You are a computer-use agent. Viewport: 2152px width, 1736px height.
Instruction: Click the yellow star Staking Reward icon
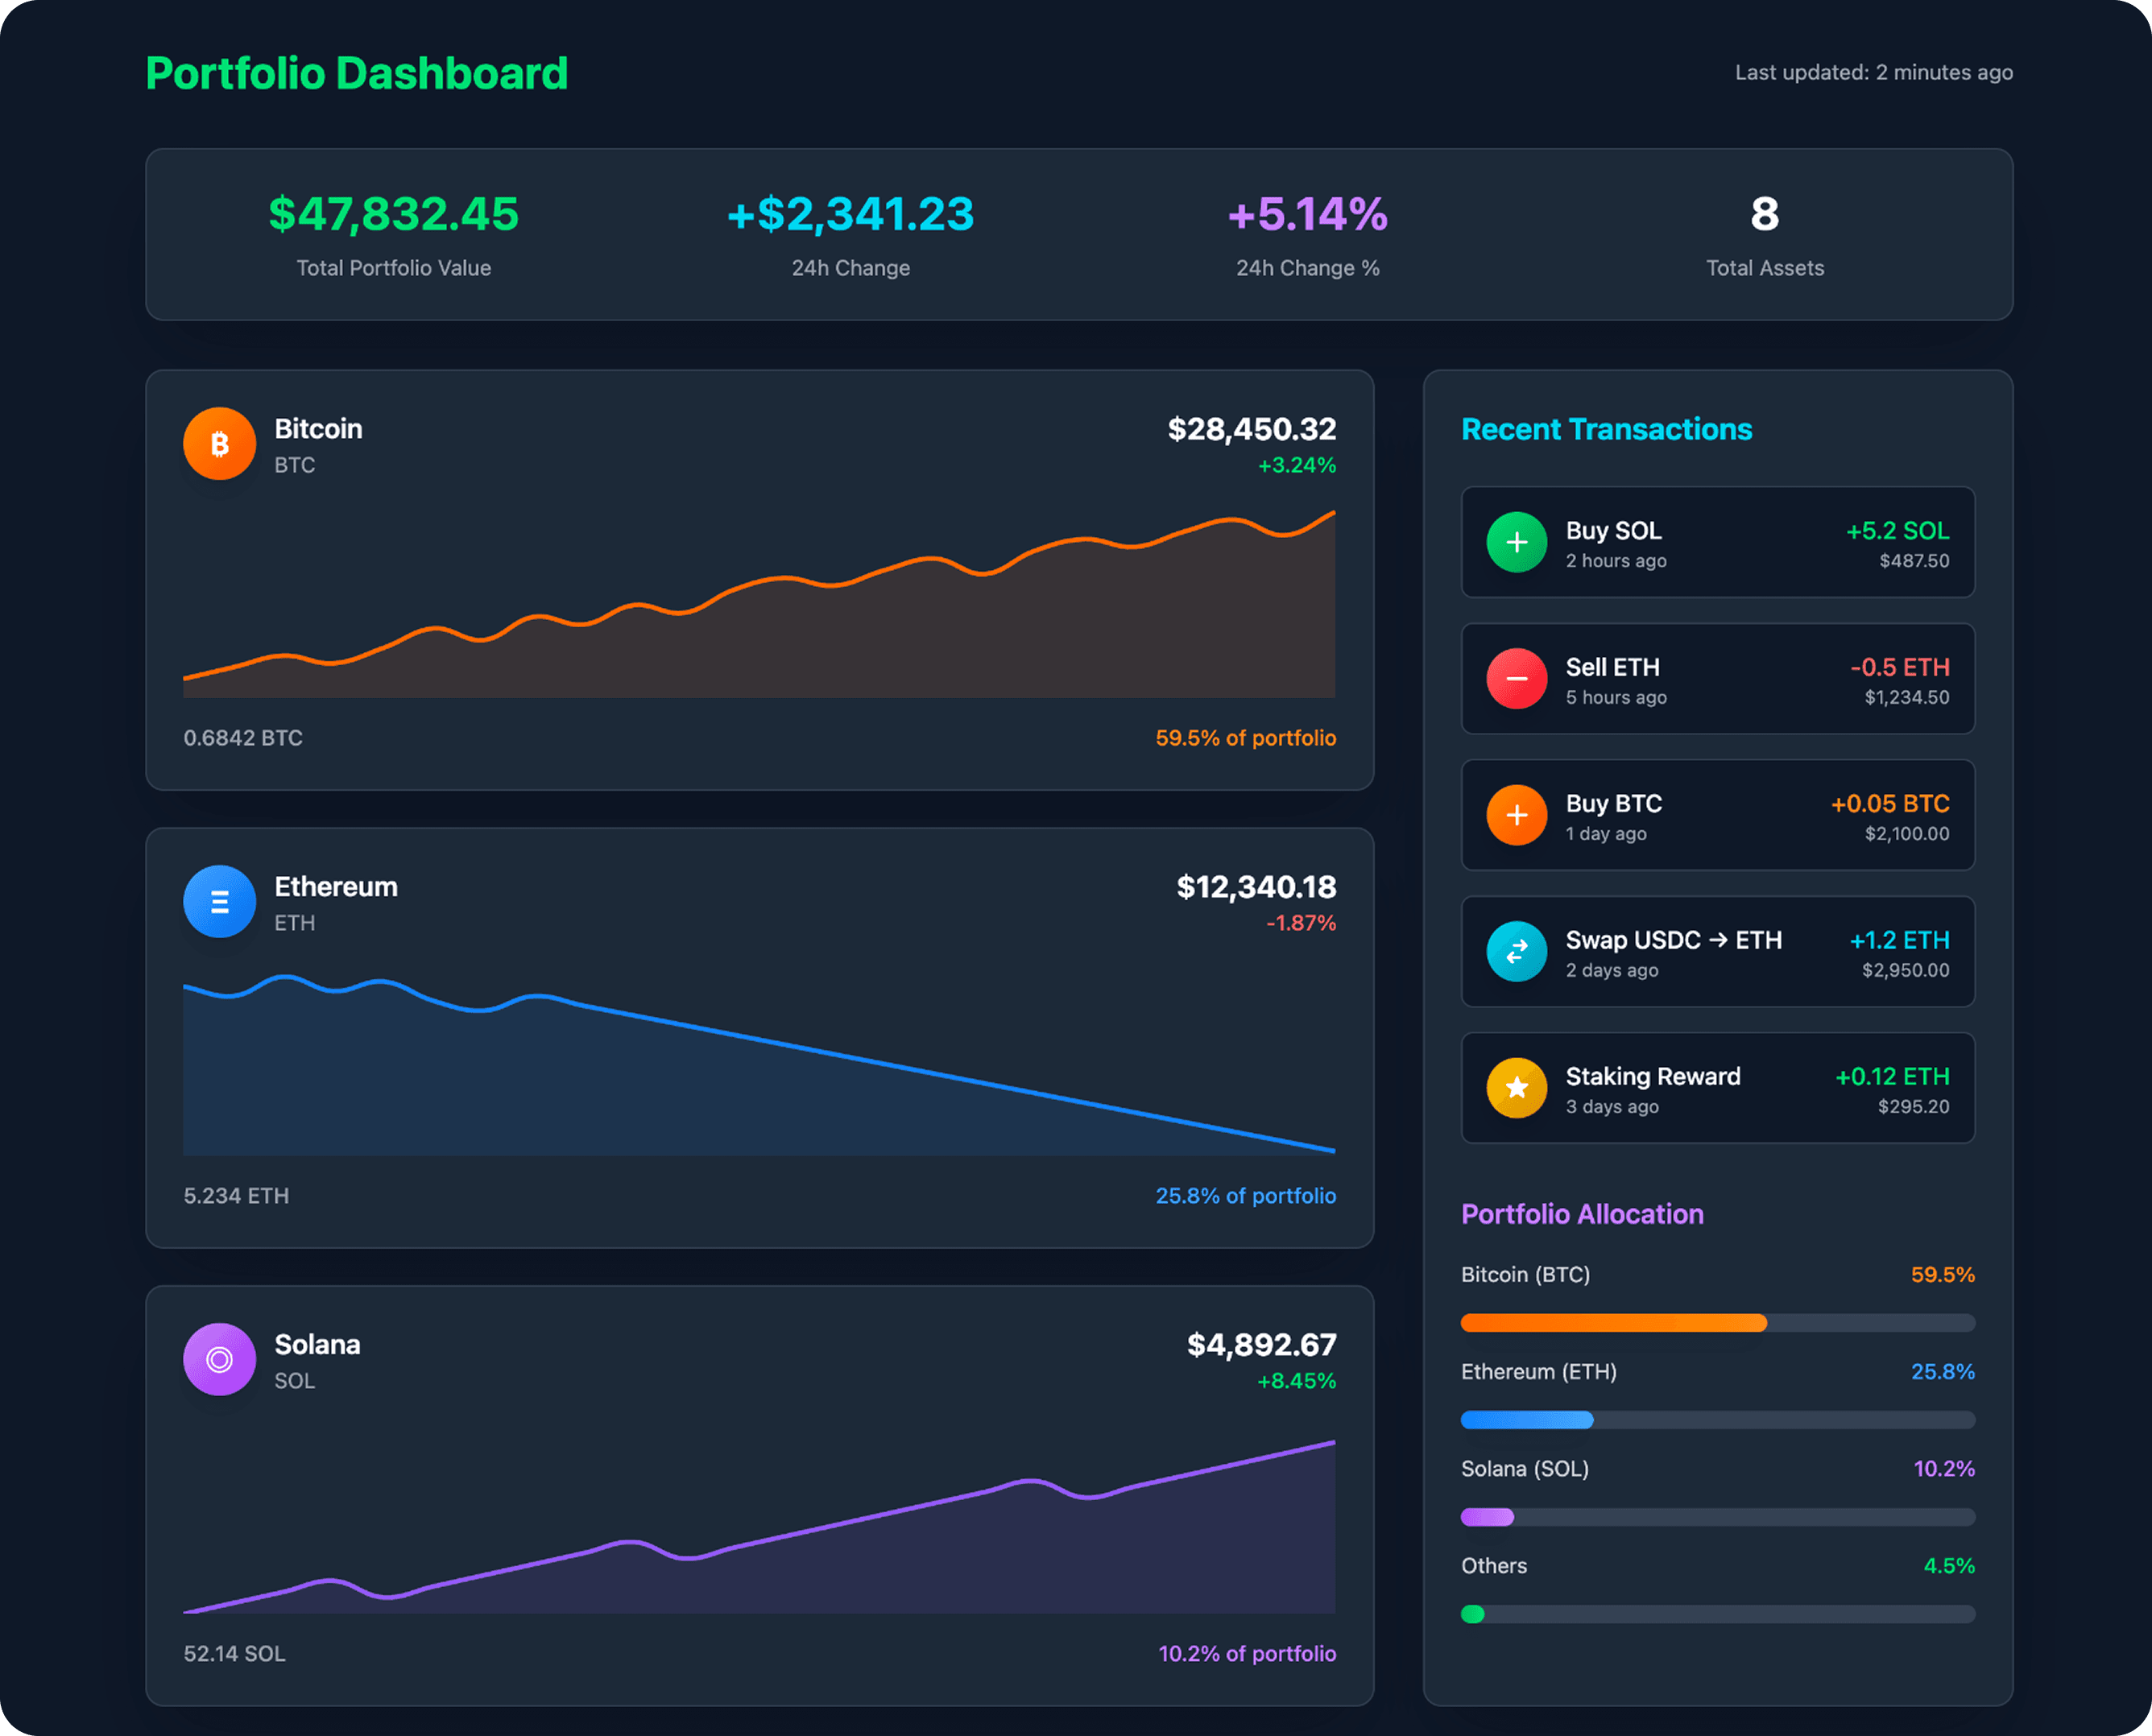(1516, 1088)
